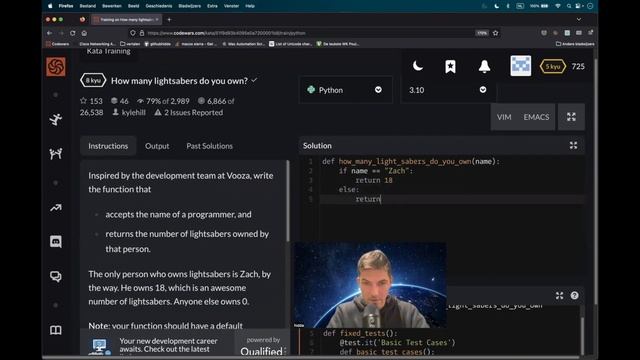The image size is (640, 360).
Task: Open a new browser tab
Action: click(x=169, y=19)
